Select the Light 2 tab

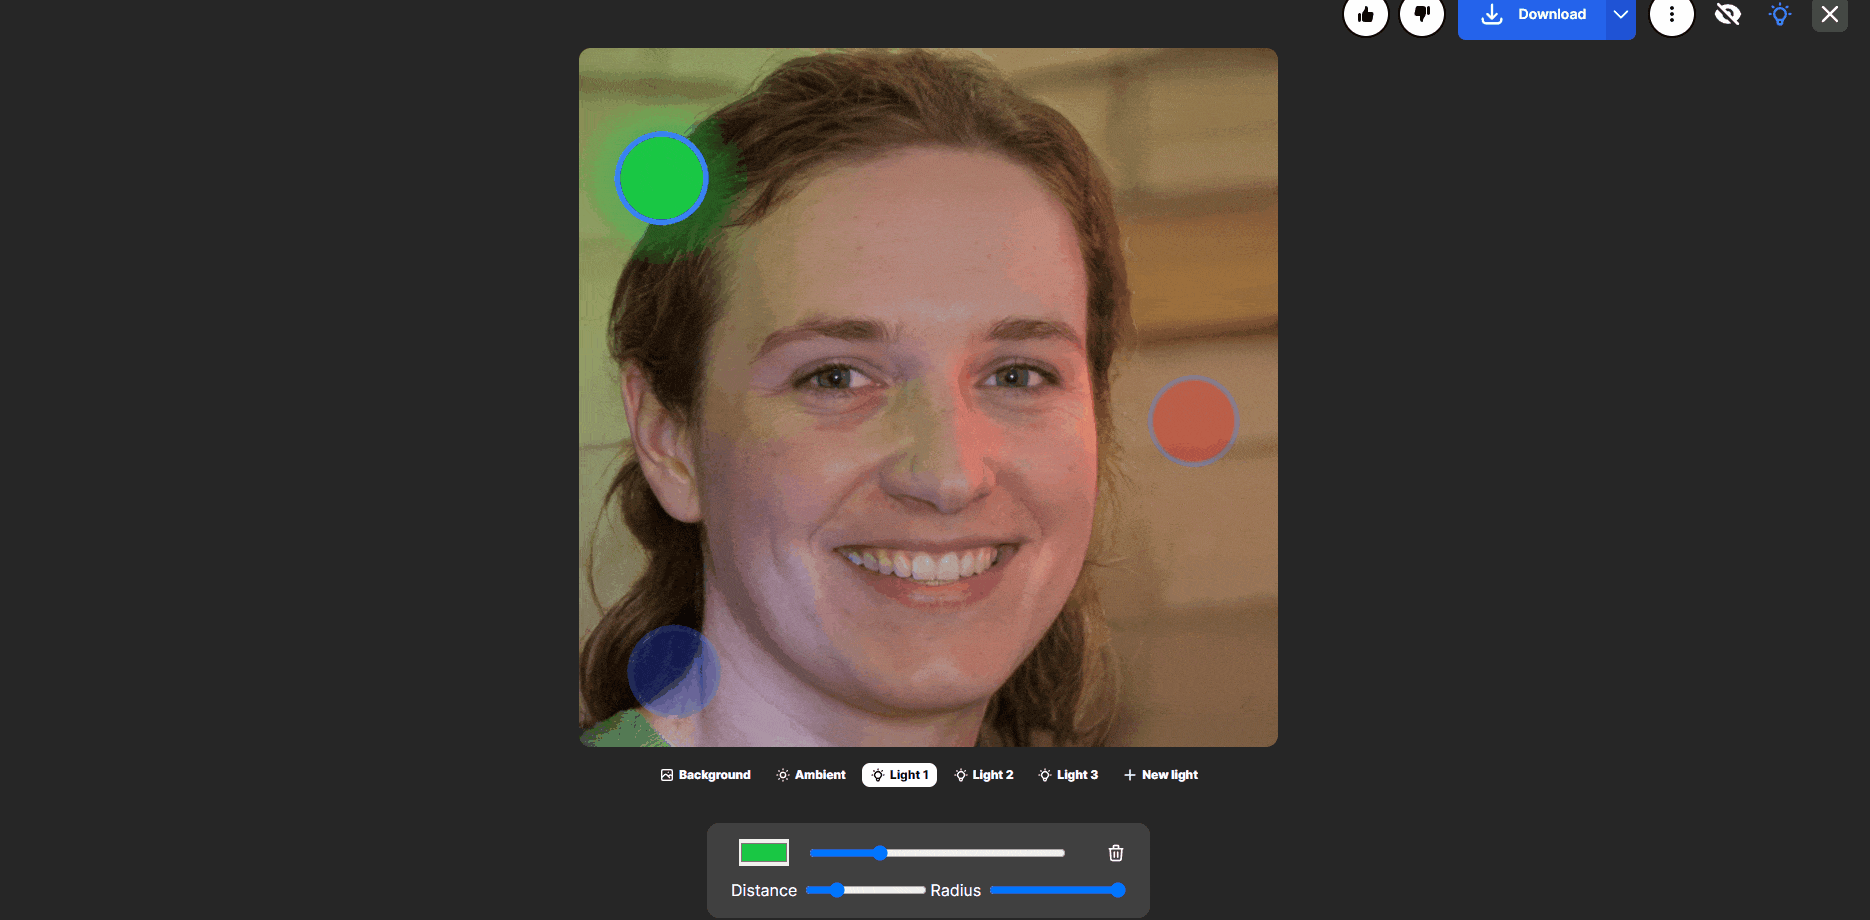(x=984, y=775)
